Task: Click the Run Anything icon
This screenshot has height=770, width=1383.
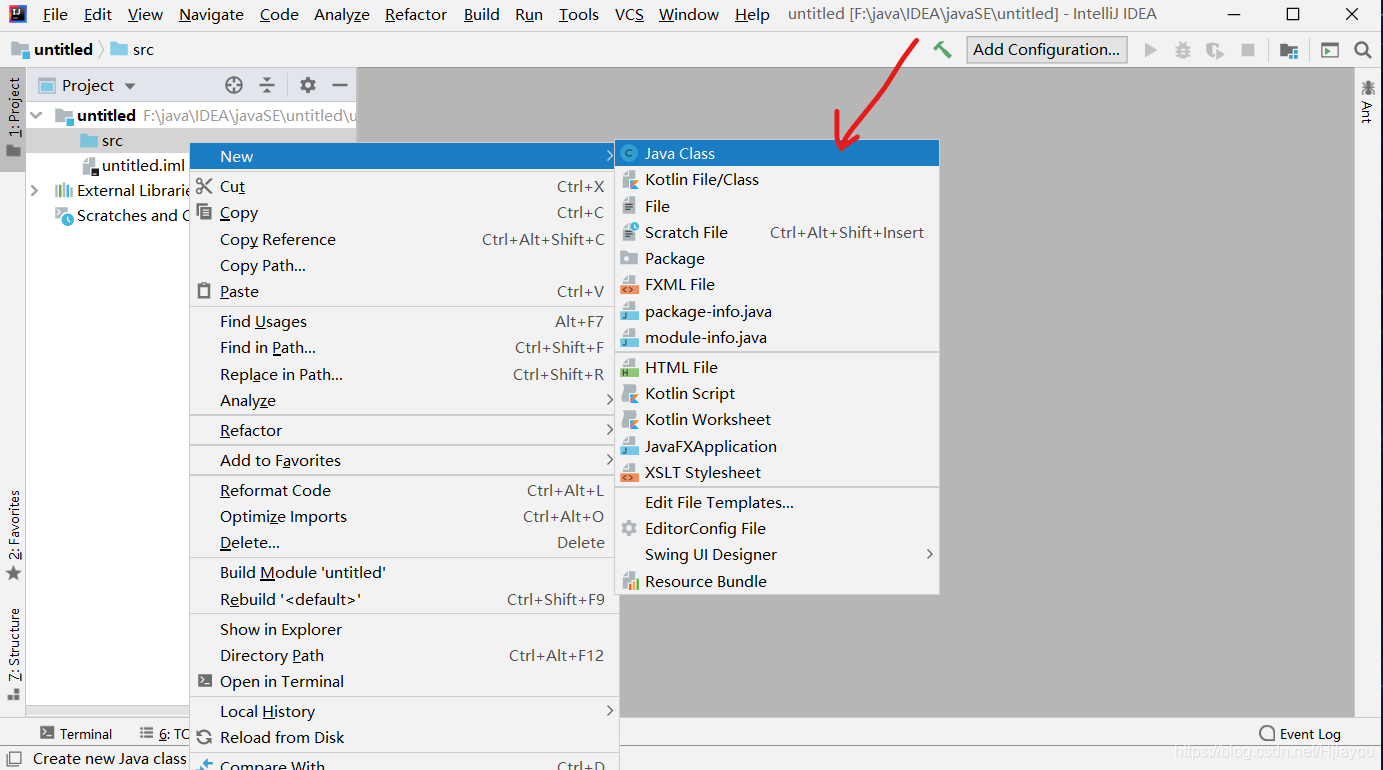Action: (x=1329, y=50)
